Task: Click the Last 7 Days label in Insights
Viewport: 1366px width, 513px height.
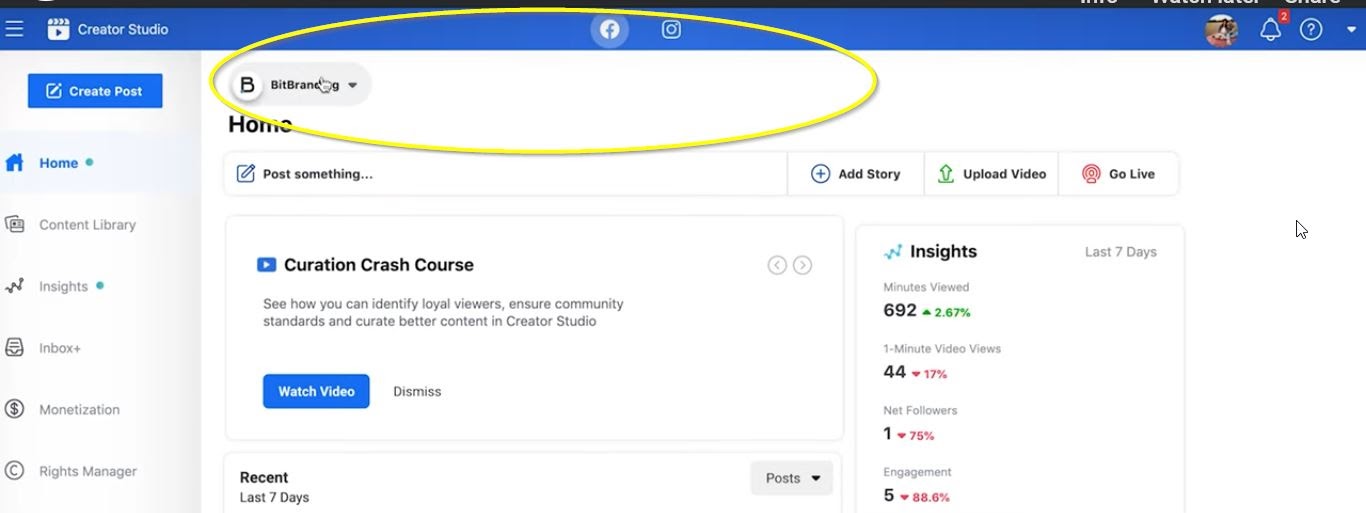Action: 1120,252
